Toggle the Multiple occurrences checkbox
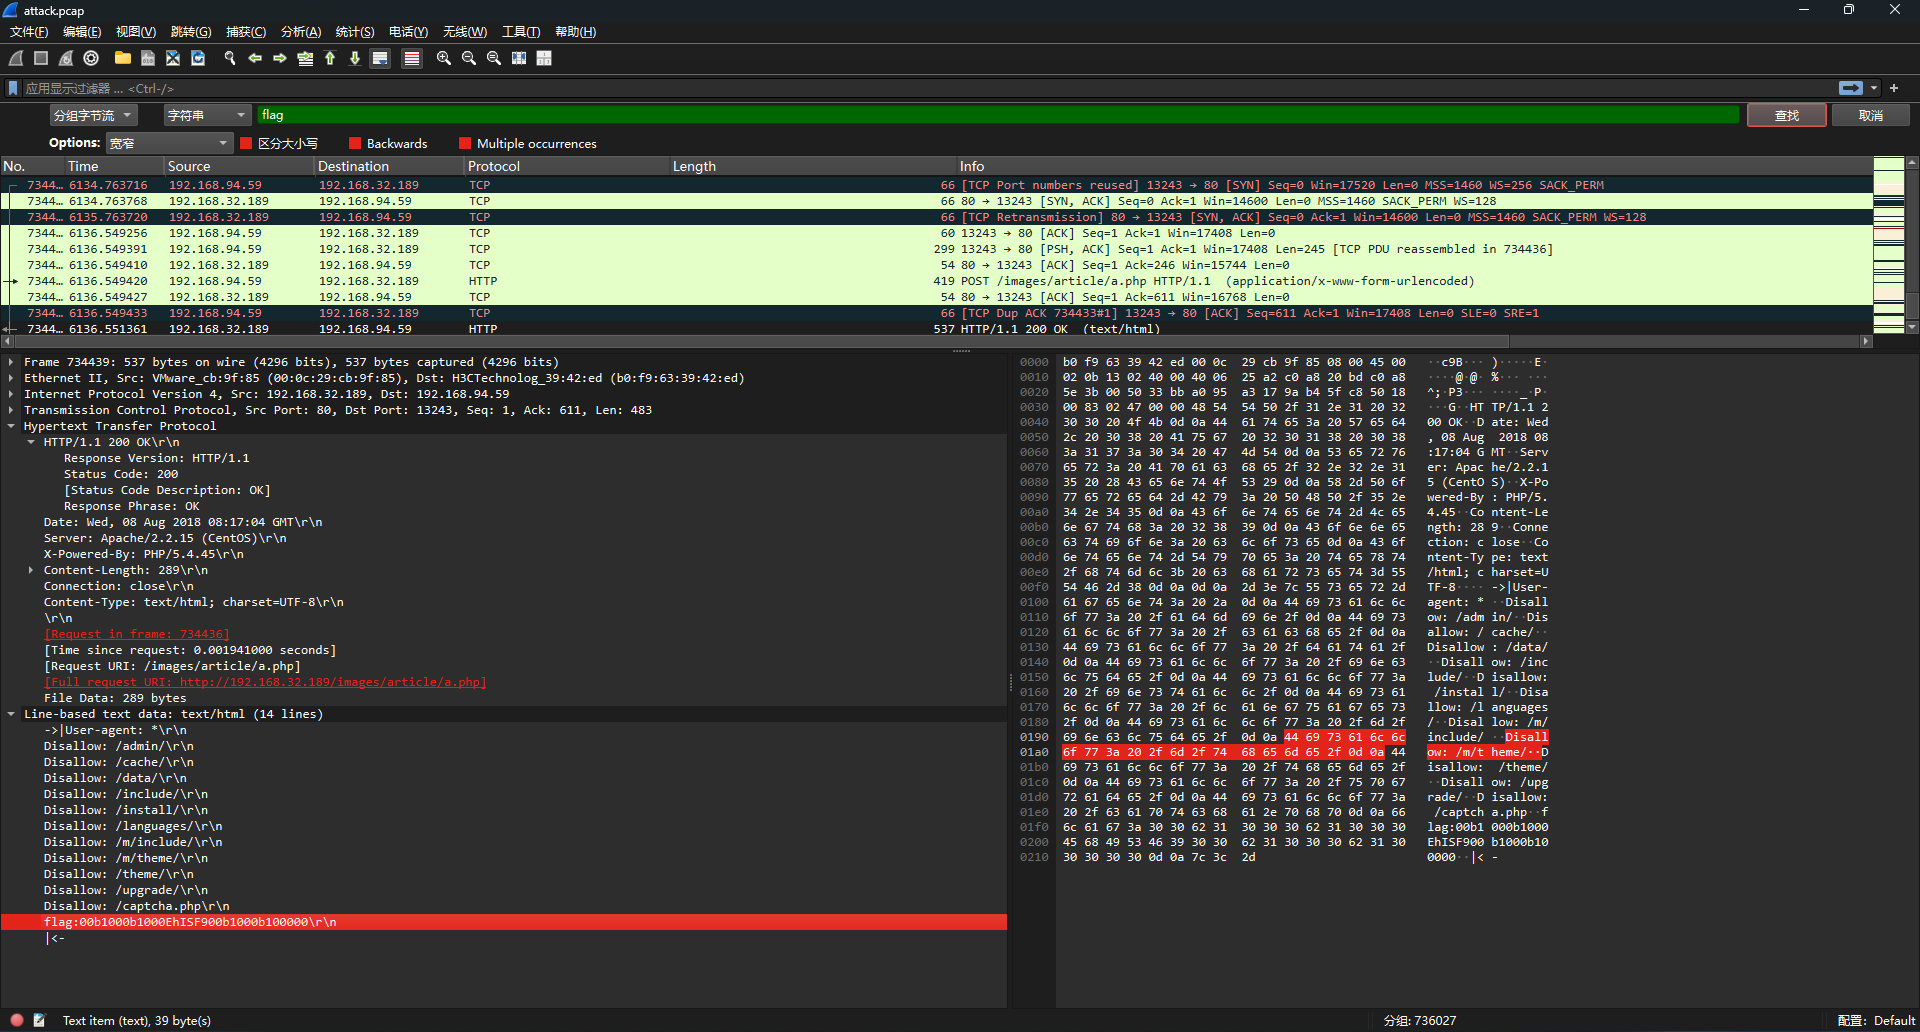This screenshot has height=1032, width=1920. (464, 143)
